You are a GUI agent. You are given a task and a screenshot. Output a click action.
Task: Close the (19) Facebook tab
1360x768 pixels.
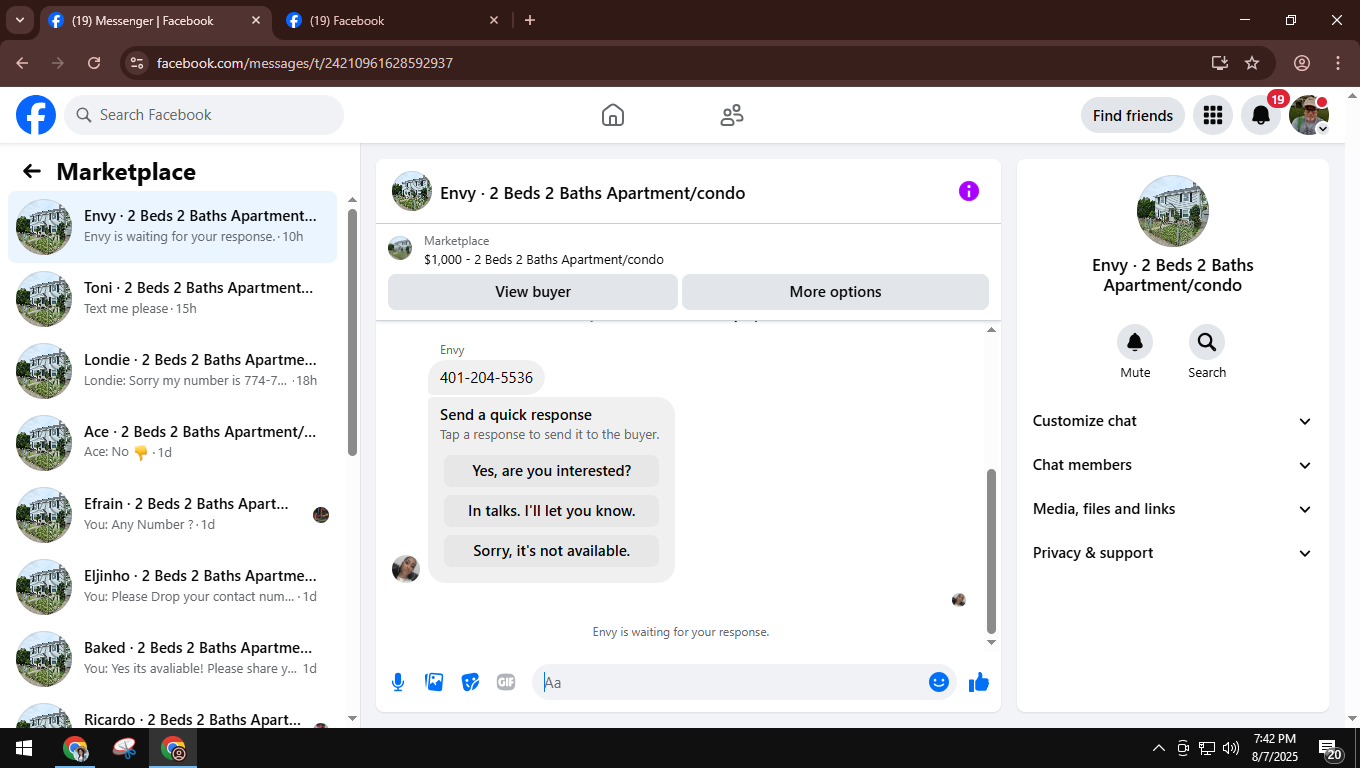[x=494, y=20]
